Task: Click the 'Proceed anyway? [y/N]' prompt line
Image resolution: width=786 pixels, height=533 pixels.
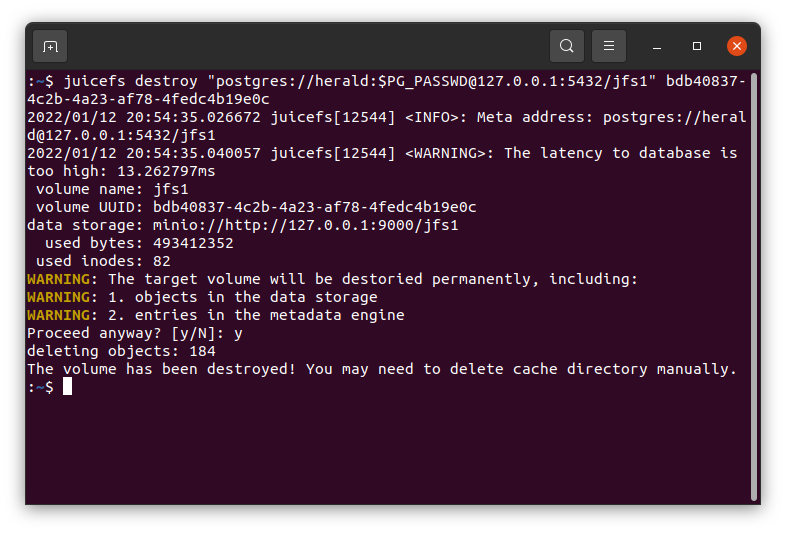Action: [x=135, y=333]
